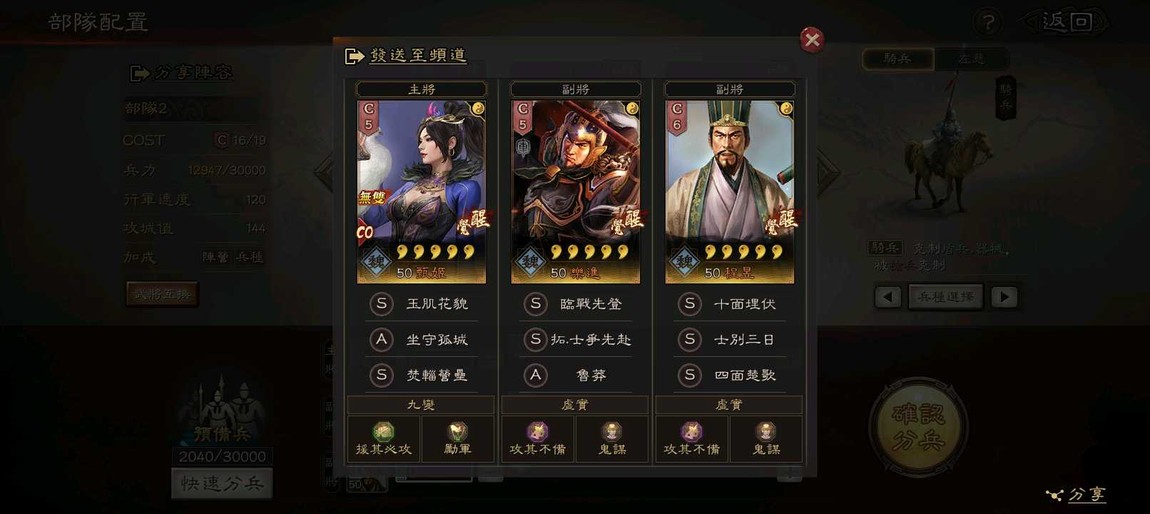View the 十面埋伏 skill
Viewport: 1150px width, 514px height.
(x=744, y=304)
